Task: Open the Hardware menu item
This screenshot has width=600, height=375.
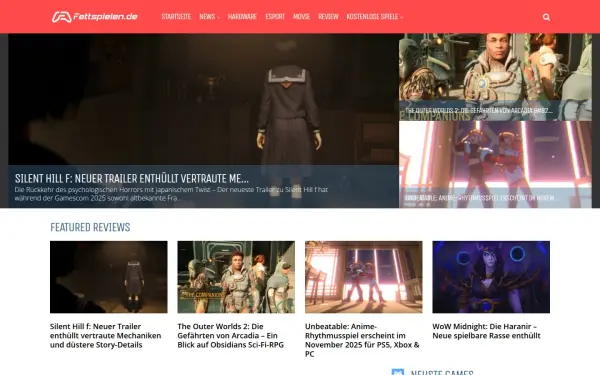Action: pos(242,16)
